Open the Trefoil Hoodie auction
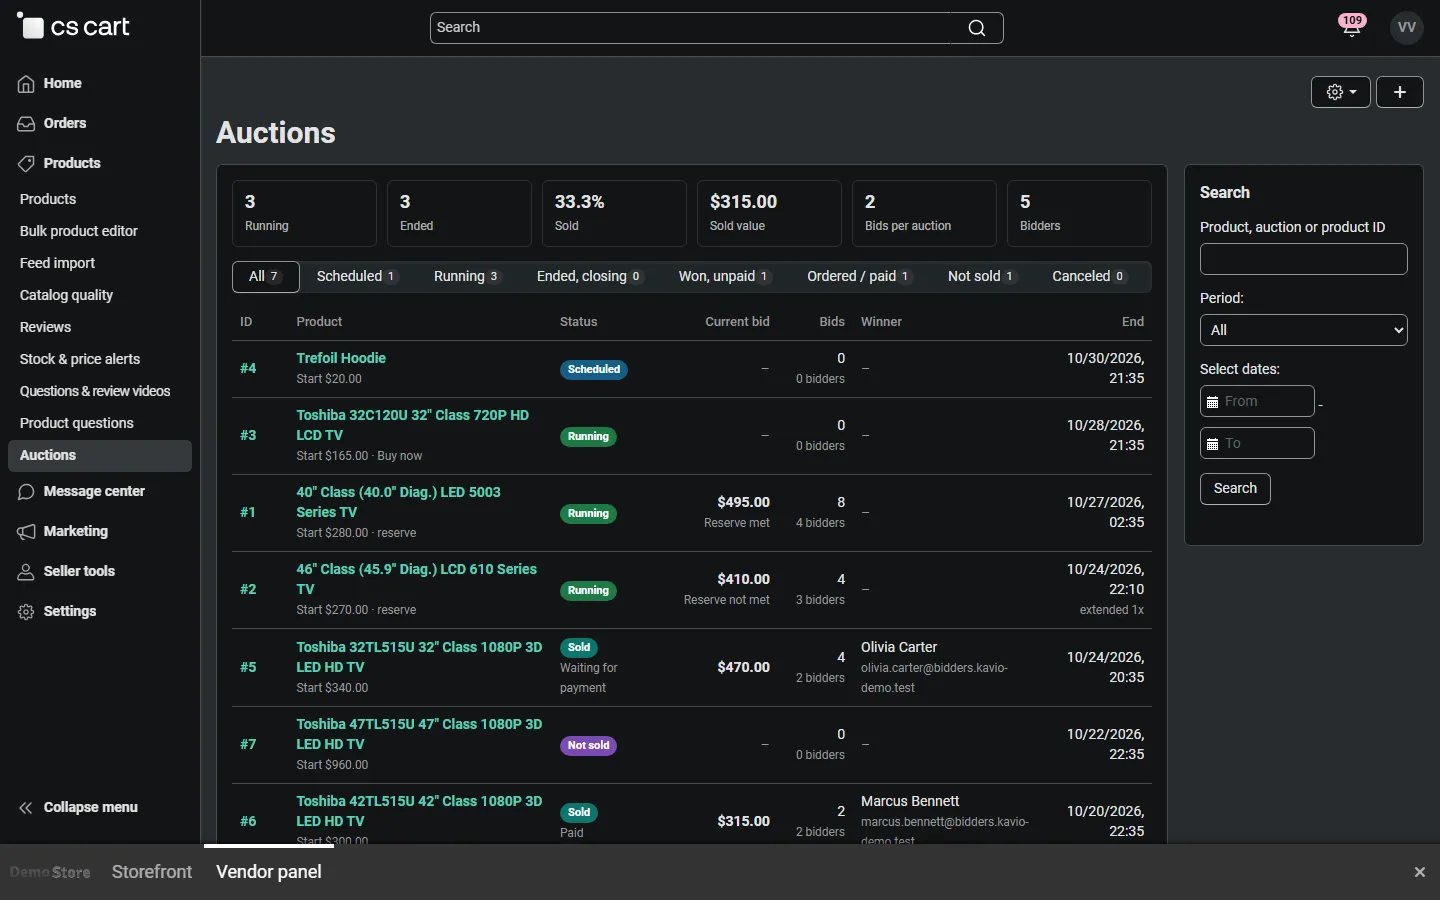This screenshot has width=1440, height=900. pyautogui.click(x=341, y=358)
